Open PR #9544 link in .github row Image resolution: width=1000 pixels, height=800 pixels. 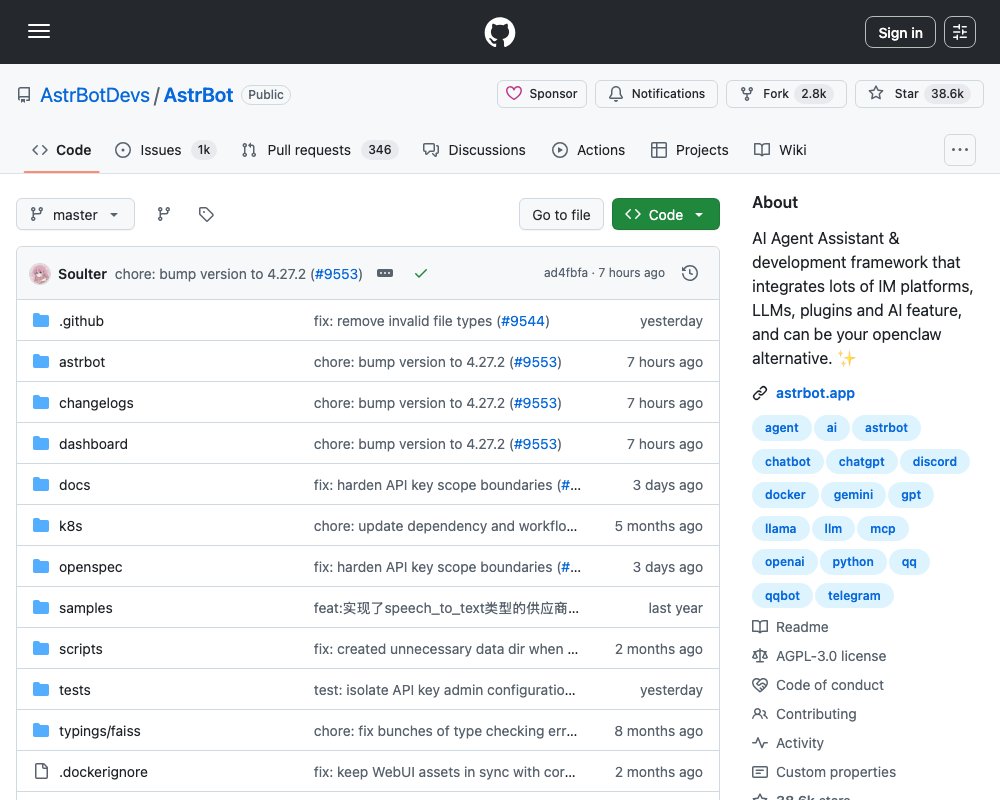click(x=522, y=321)
